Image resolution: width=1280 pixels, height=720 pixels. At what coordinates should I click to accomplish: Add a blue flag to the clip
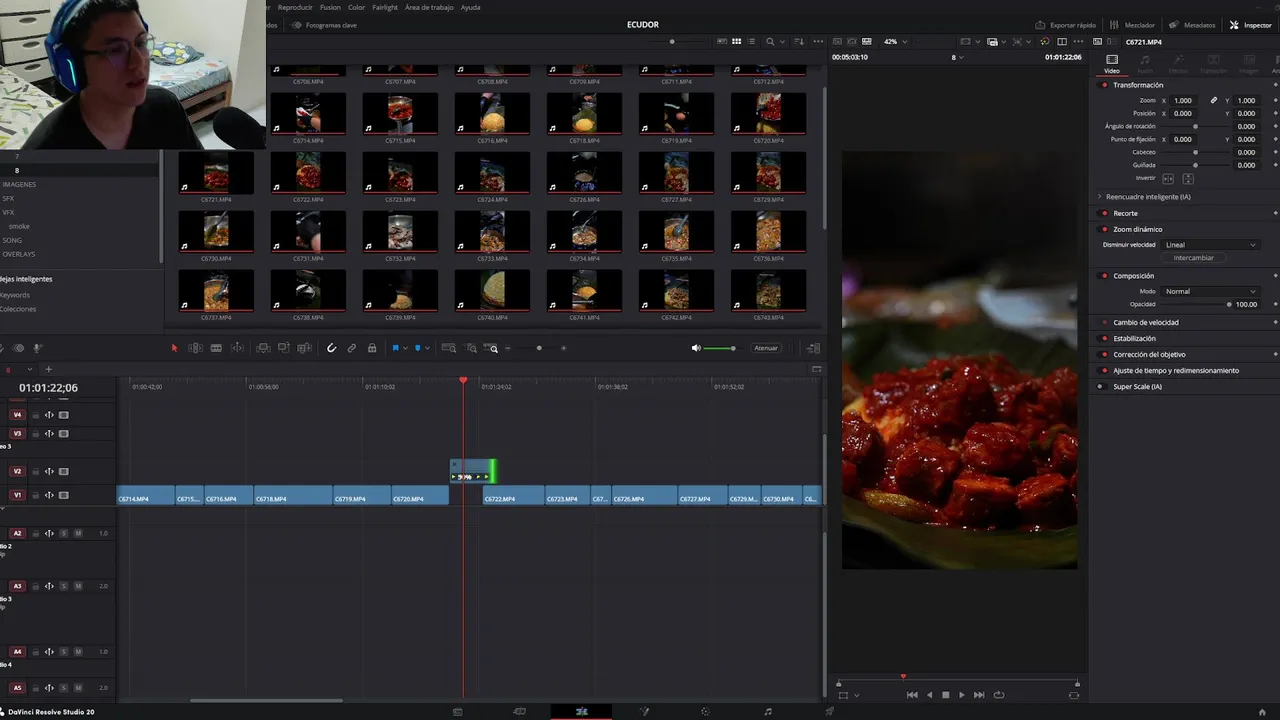(395, 348)
